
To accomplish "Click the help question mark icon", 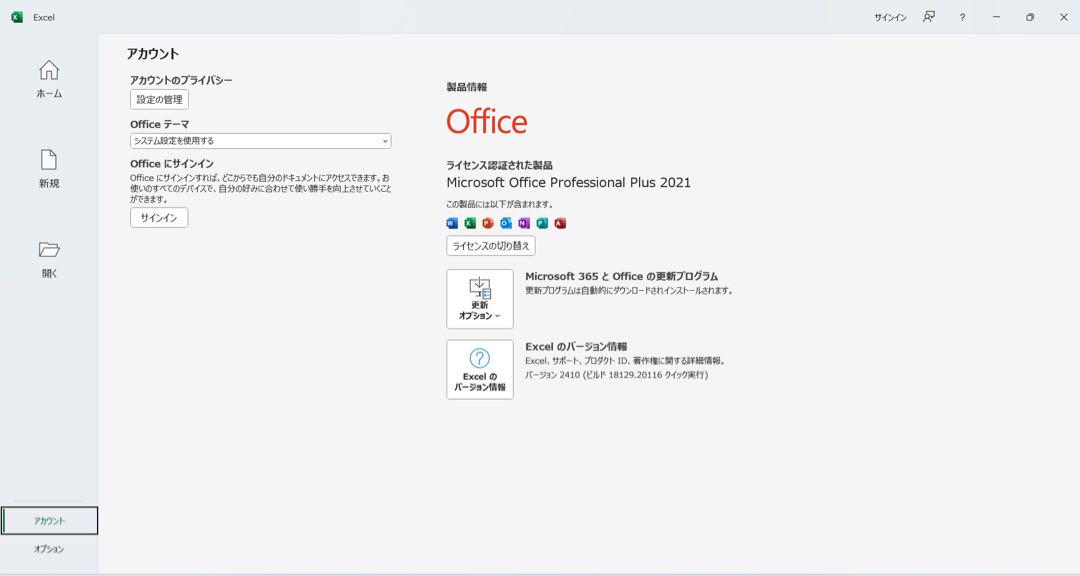I will 962,17.
